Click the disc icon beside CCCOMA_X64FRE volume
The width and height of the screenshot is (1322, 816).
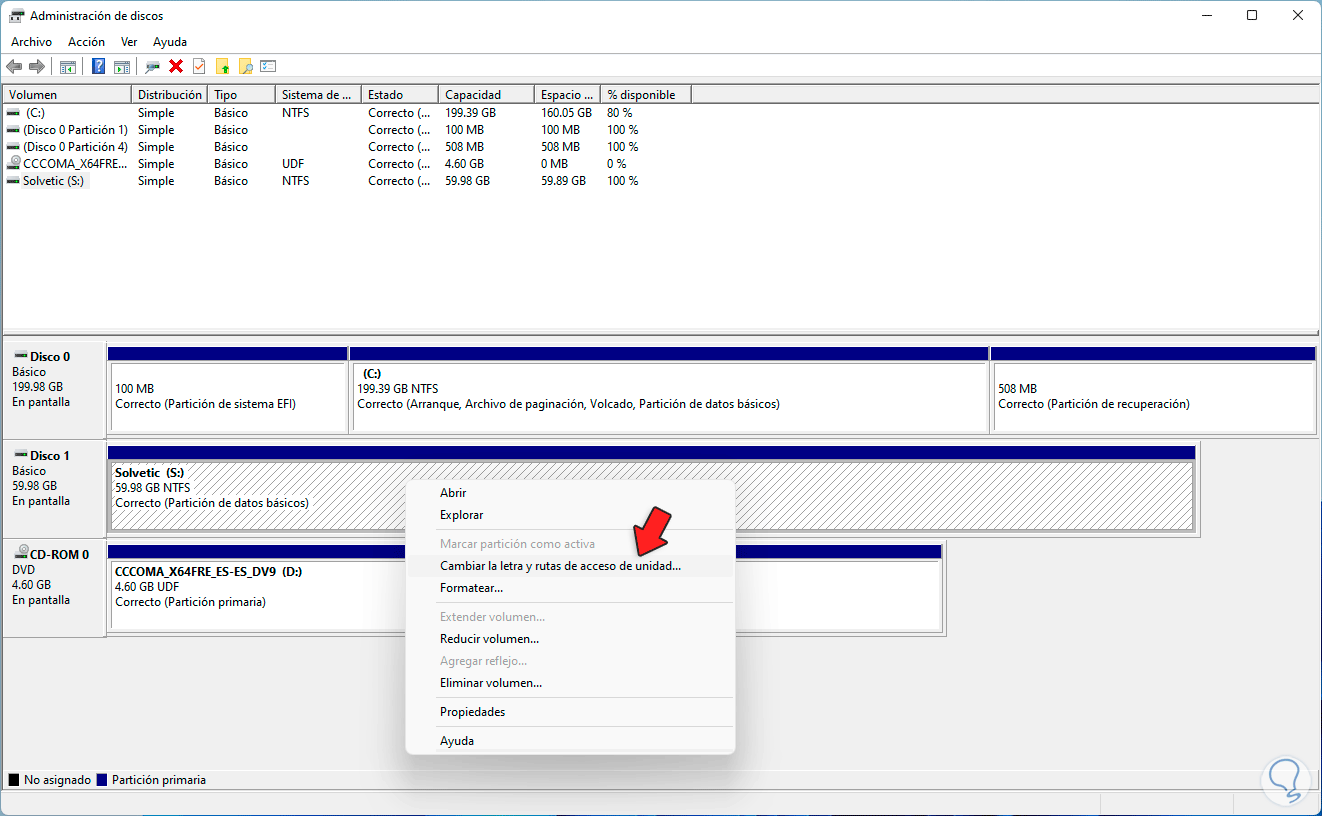tap(13, 164)
